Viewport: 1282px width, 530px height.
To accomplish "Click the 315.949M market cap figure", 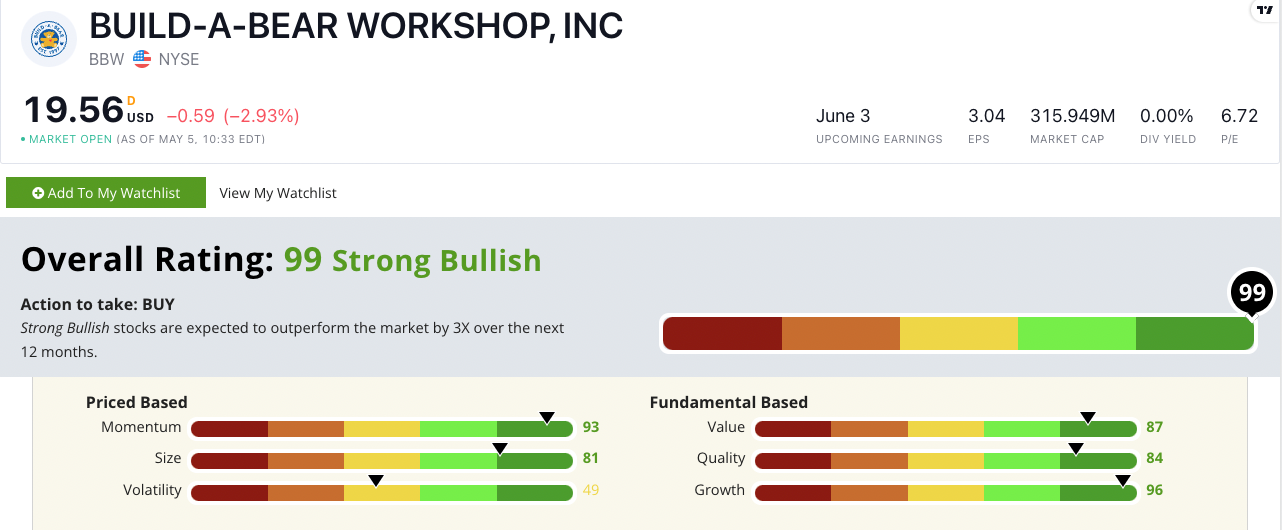I will 1072,116.
